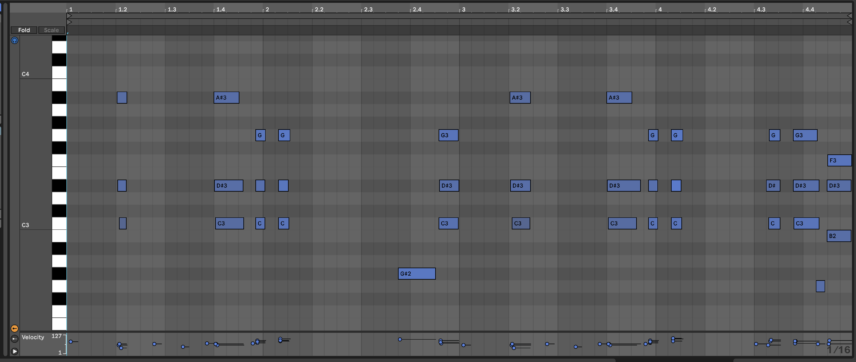Select the G3 note at beat 4.4
This screenshot has height=362, width=856.
tap(805, 135)
